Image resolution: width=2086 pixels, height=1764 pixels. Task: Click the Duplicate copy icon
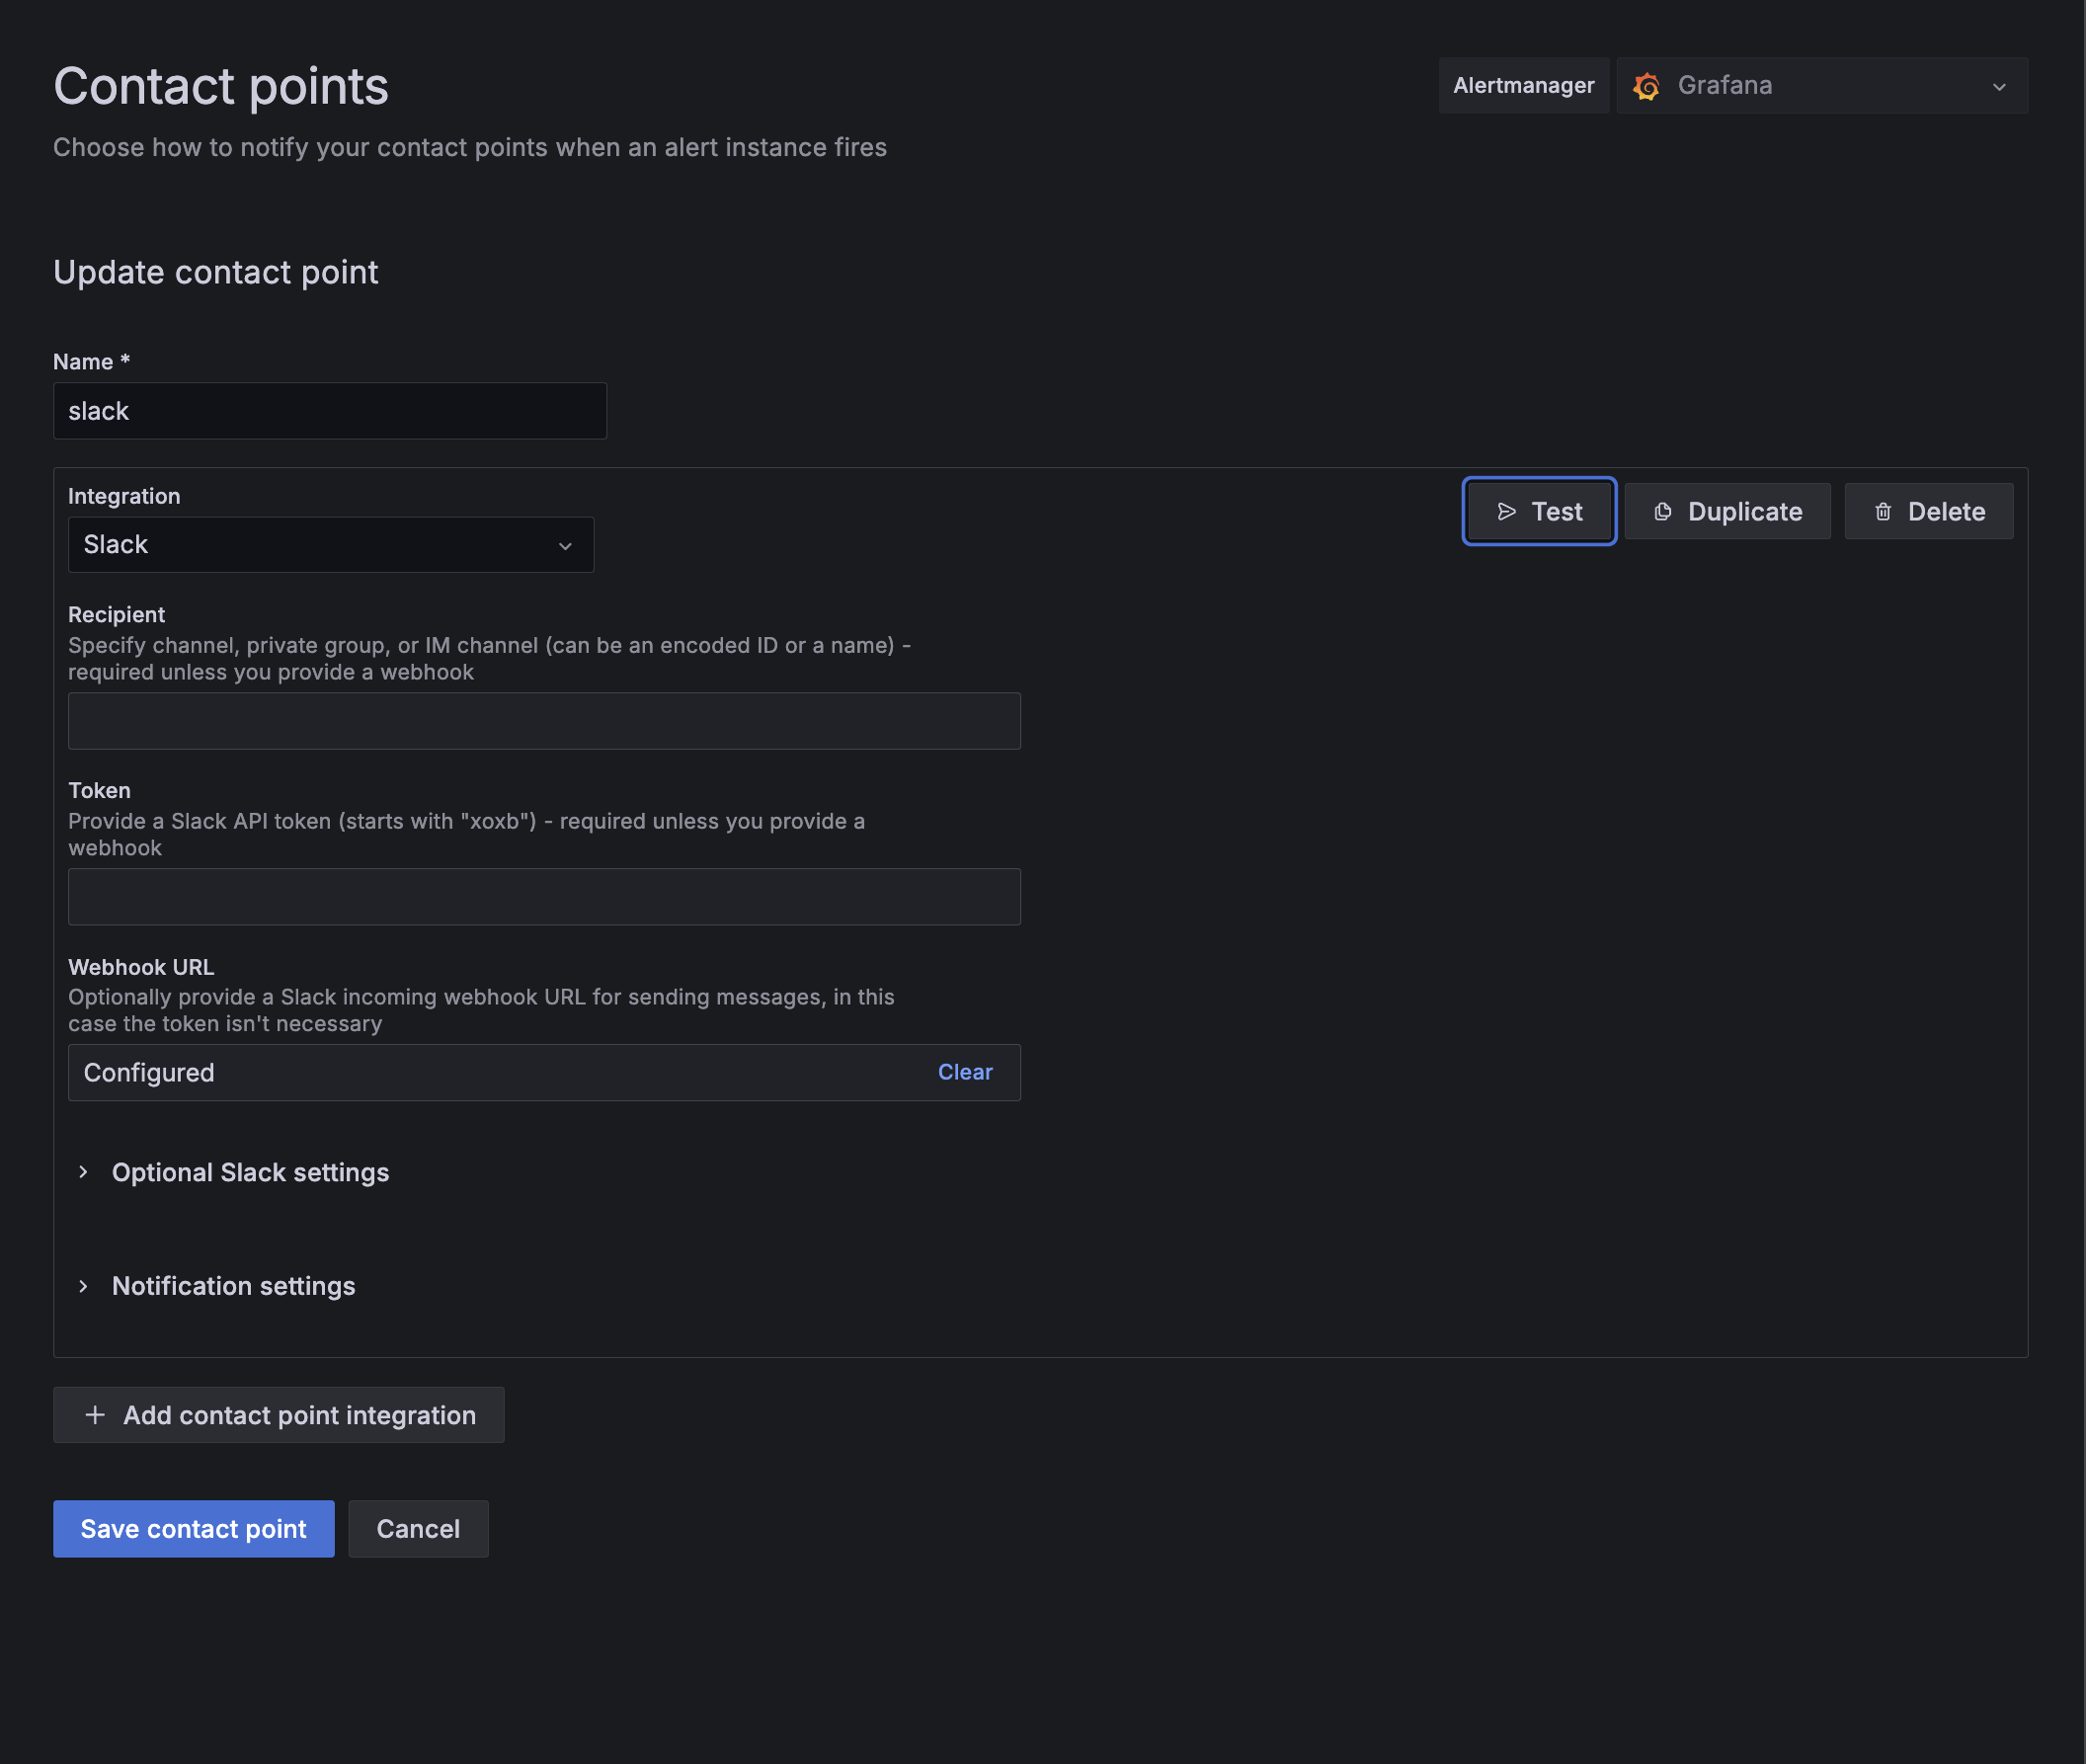pos(1663,512)
